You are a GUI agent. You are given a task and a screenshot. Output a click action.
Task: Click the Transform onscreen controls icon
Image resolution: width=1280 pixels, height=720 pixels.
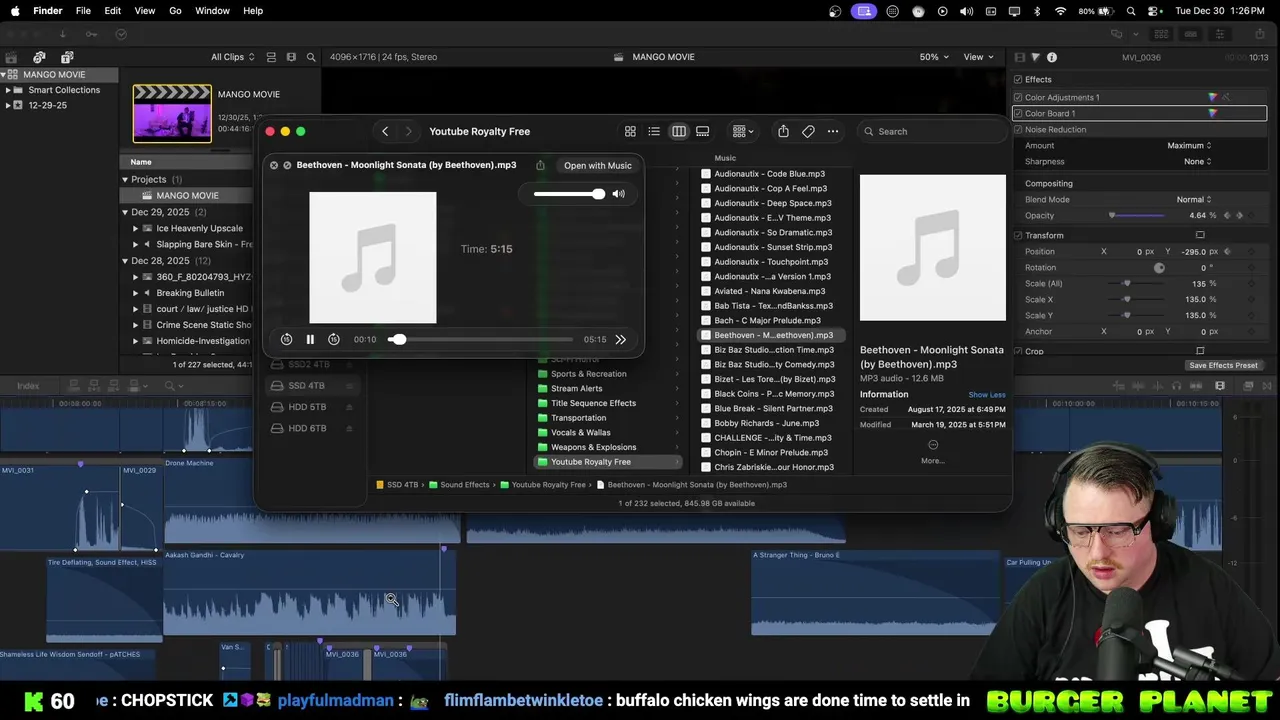point(1200,235)
